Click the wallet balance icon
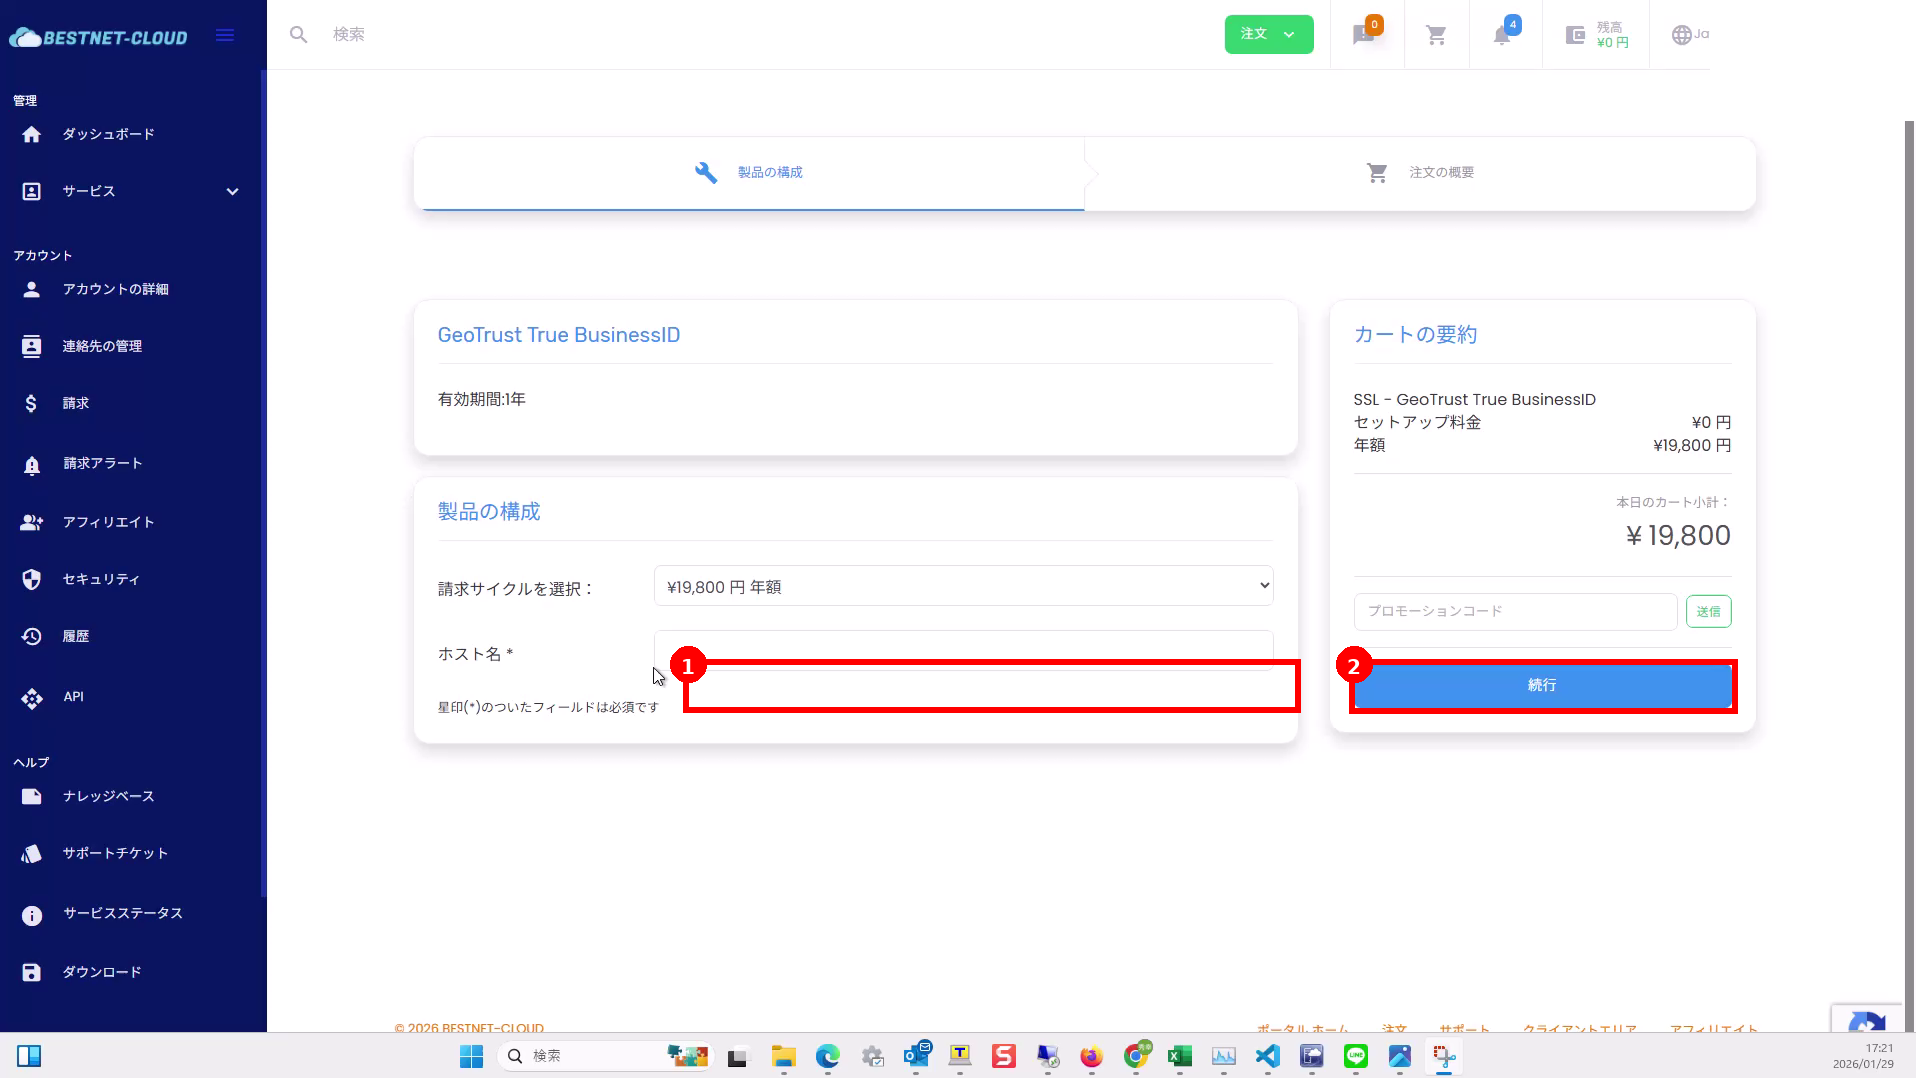Image resolution: width=1916 pixels, height=1078 pixels. click(1576, 35)
